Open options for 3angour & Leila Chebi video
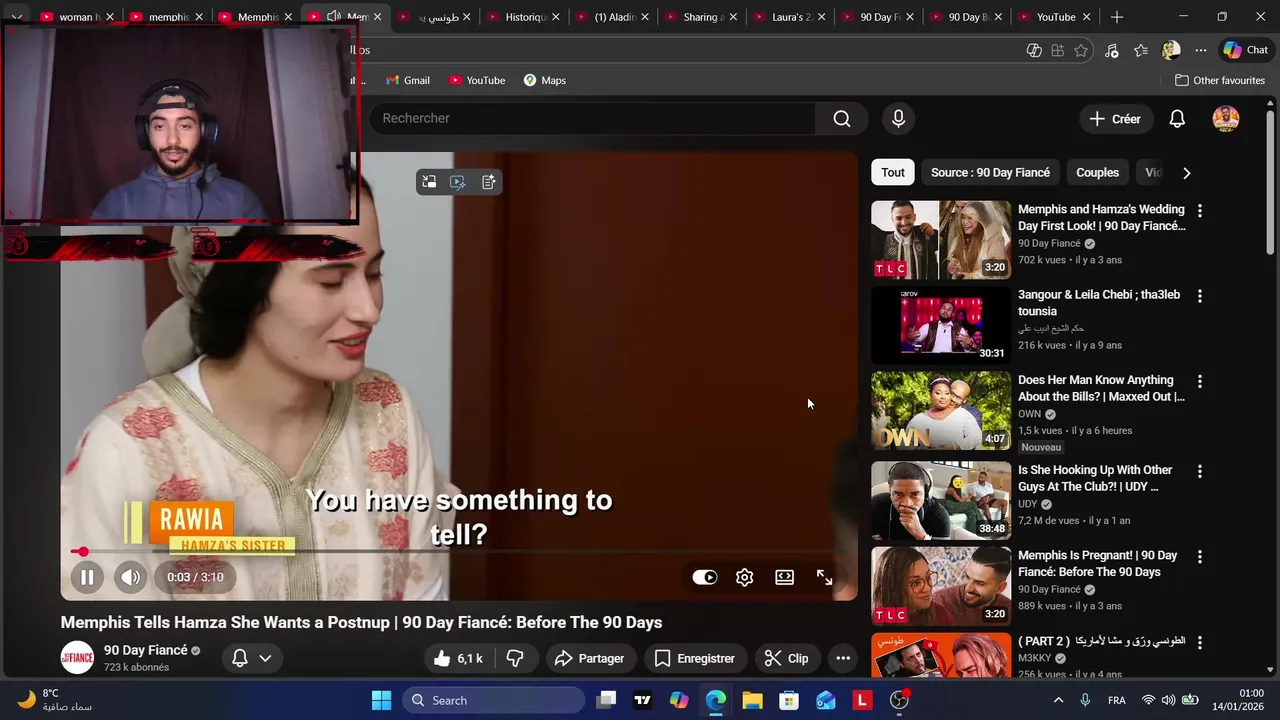The image size is (1280, 720). tap(1199, 296)
